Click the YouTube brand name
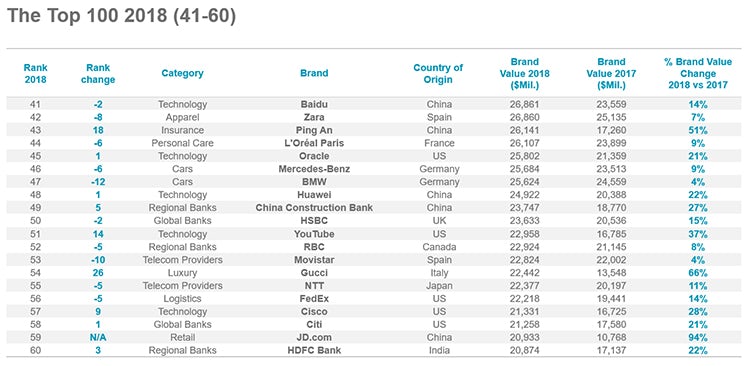 314,234
